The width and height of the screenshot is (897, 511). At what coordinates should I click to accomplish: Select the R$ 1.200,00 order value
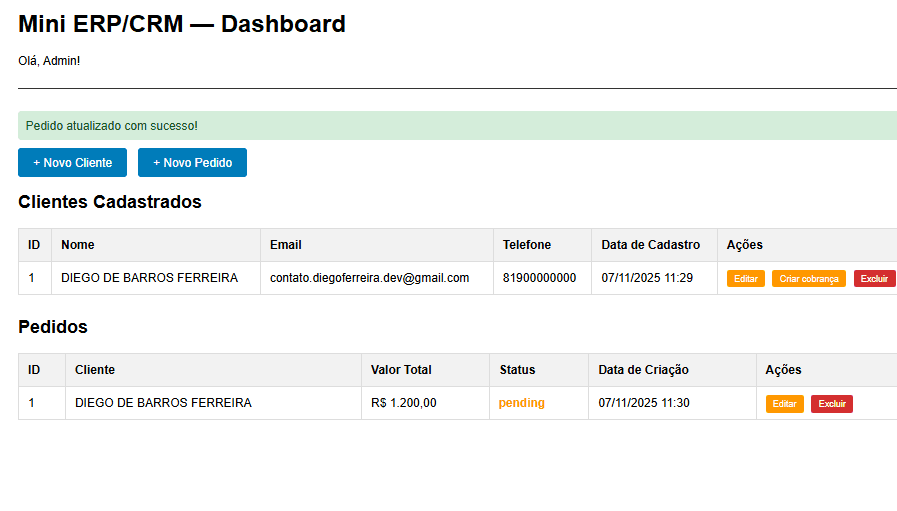coord(403,403)
